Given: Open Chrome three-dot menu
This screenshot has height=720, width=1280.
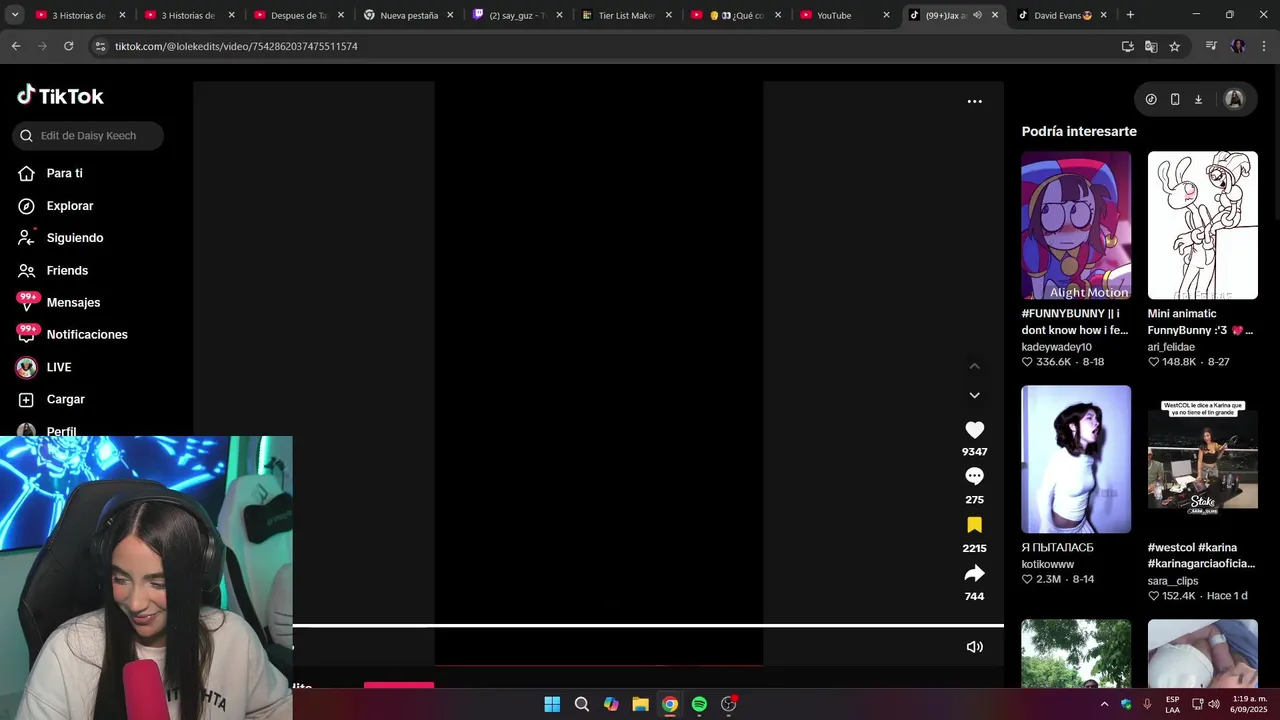Looking at the screenshot, I should click(x=1264, y=46).
